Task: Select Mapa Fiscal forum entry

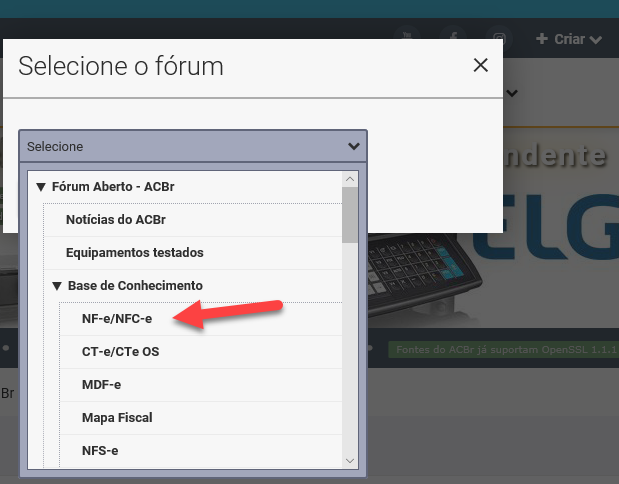Action: pyautogui.click(x=201, y=418)
